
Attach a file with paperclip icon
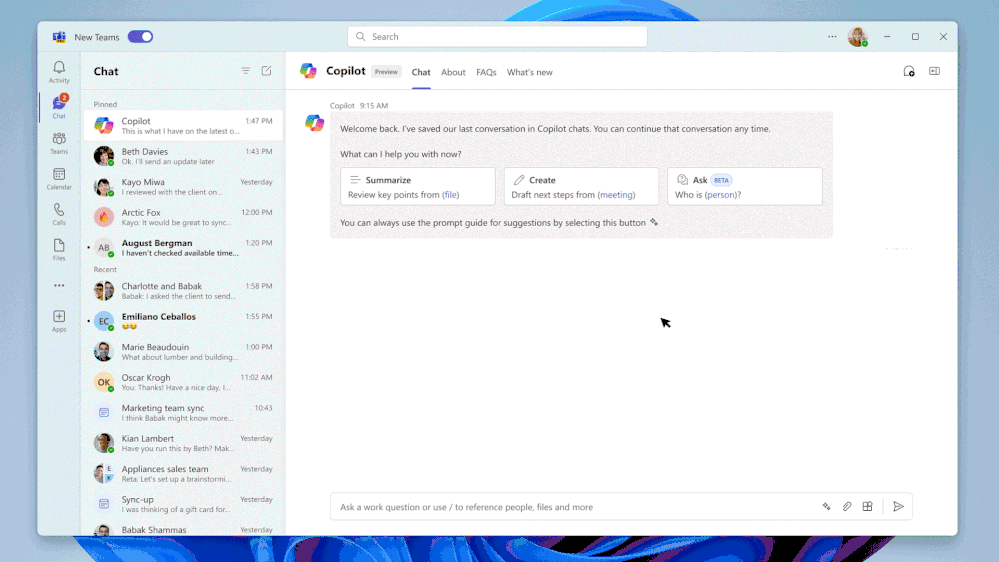[x=847, y=507]
